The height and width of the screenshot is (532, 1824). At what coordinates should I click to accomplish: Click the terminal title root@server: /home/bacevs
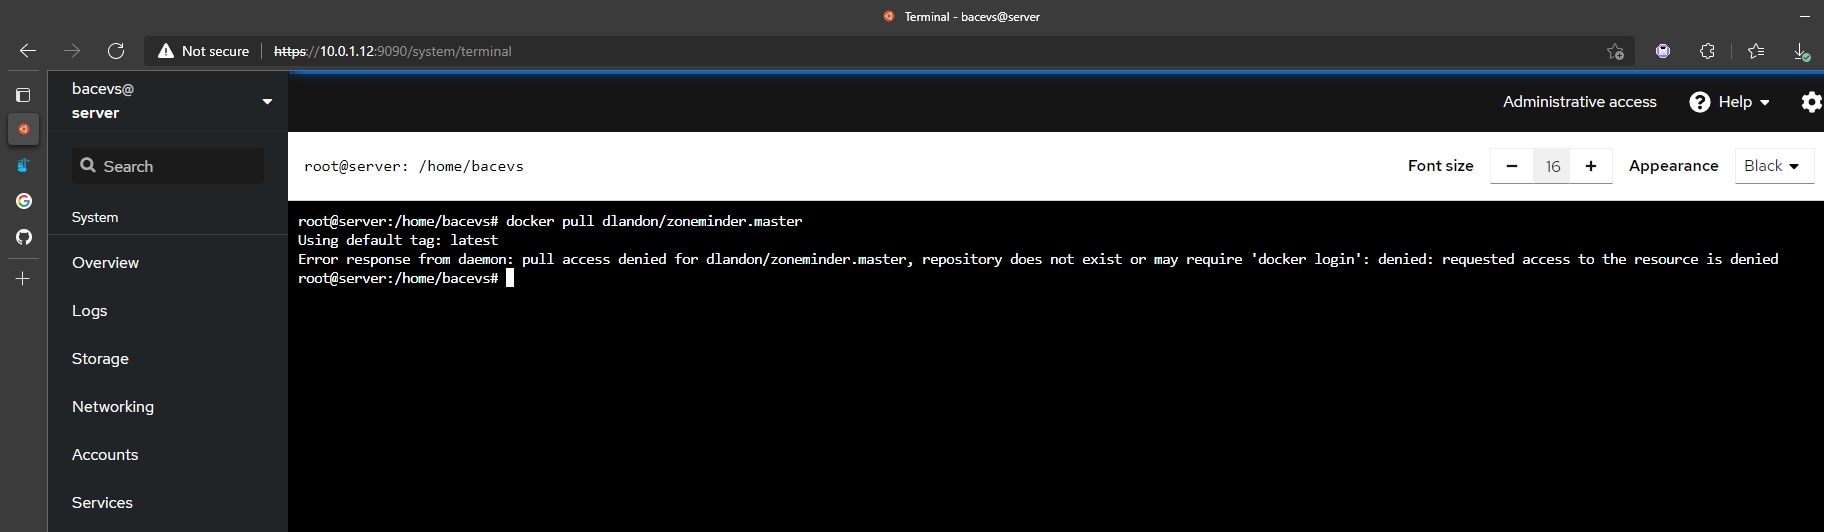pos(414,166)
